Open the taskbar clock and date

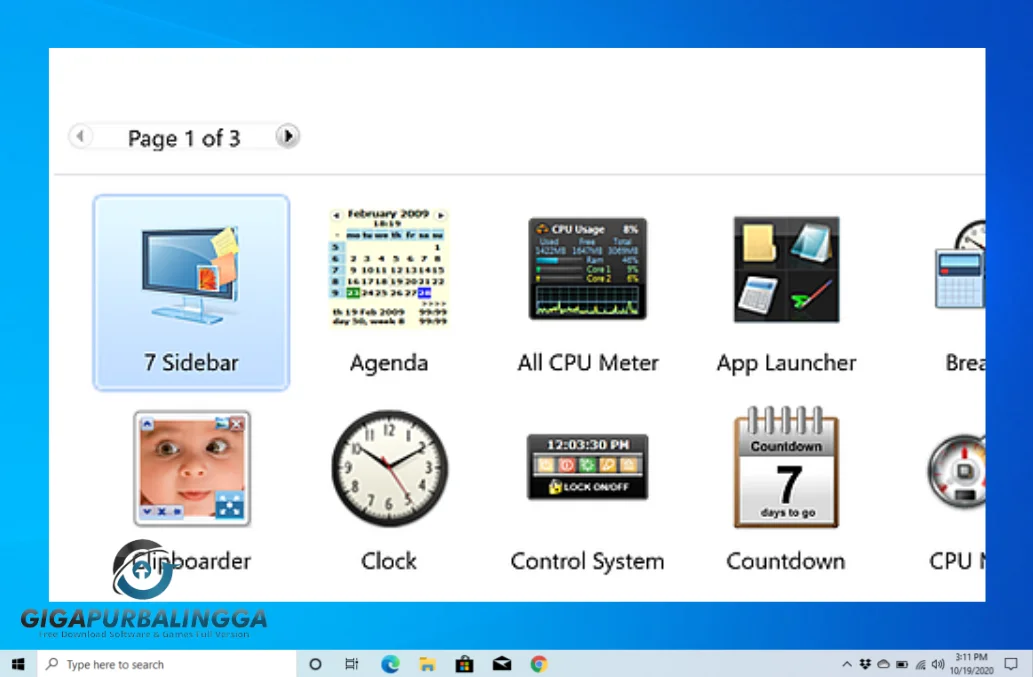tap(971, 664)
